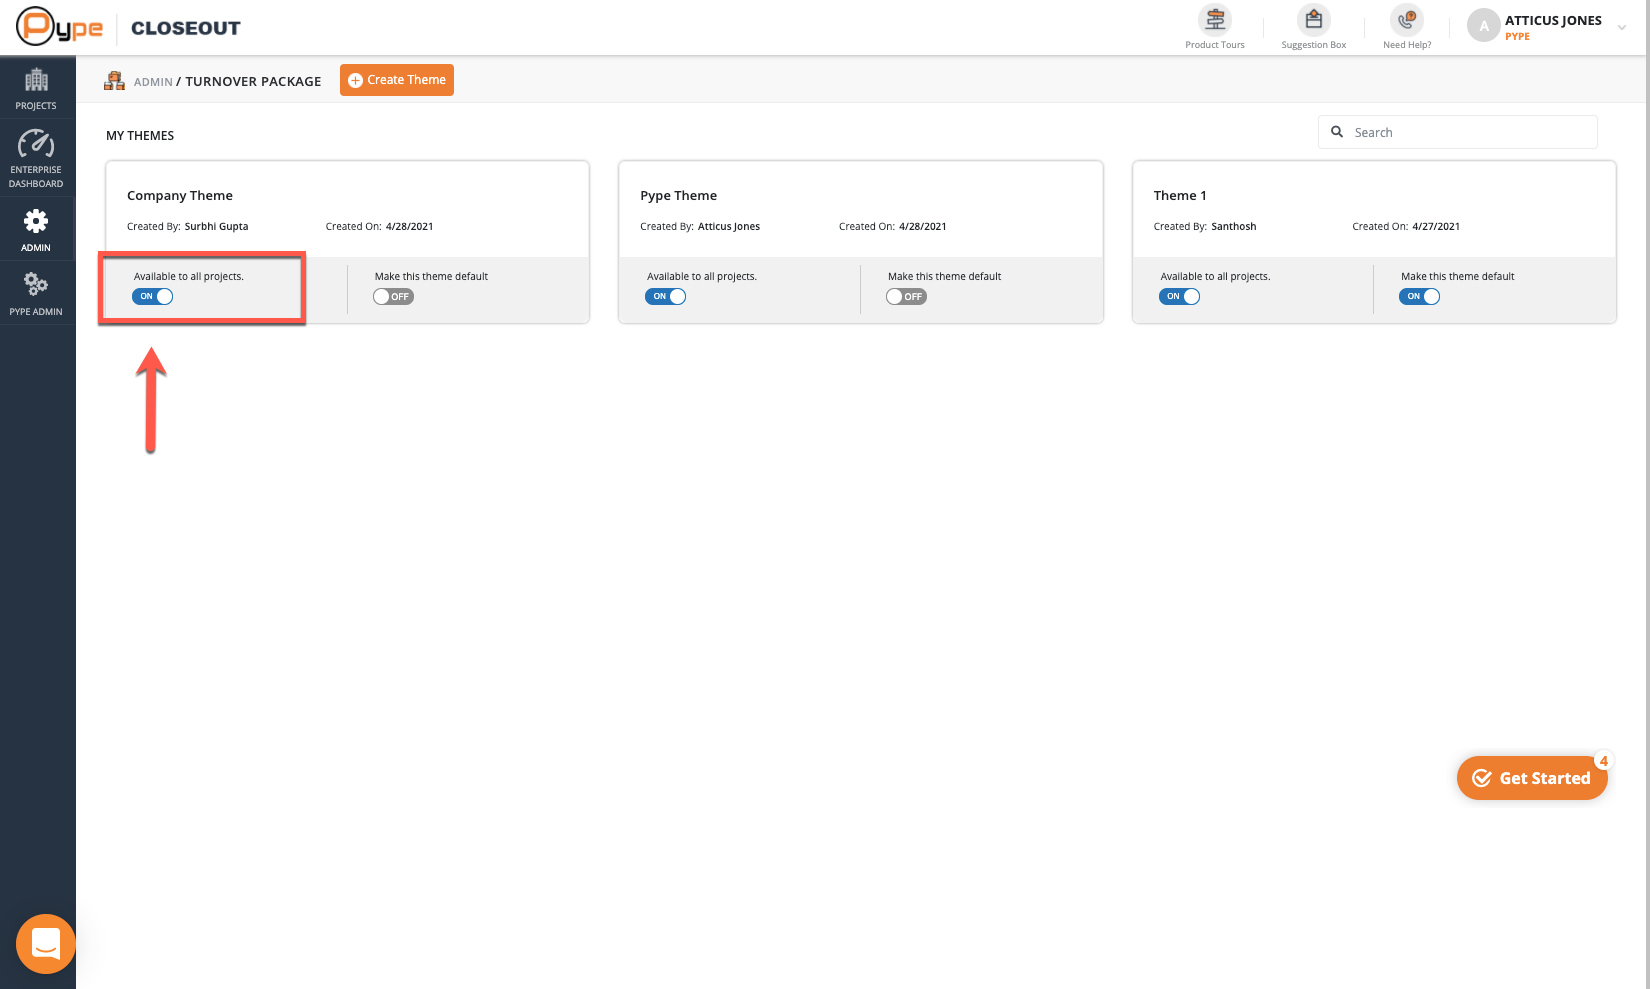Click the search magnifier icon
Viewport: 1650px width, 989px height.
[1337, 132]
